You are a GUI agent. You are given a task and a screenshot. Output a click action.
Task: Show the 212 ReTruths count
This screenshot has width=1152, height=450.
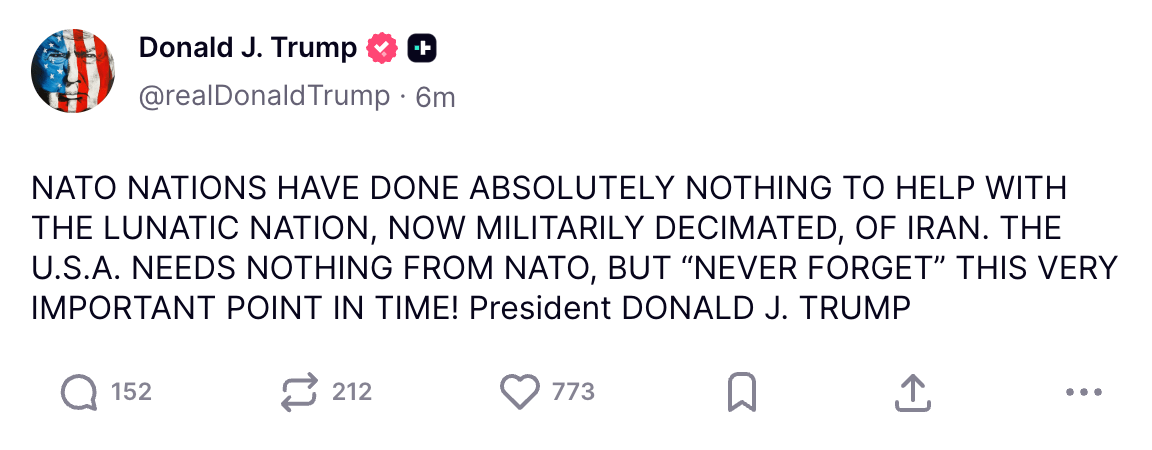click(352, 392)
